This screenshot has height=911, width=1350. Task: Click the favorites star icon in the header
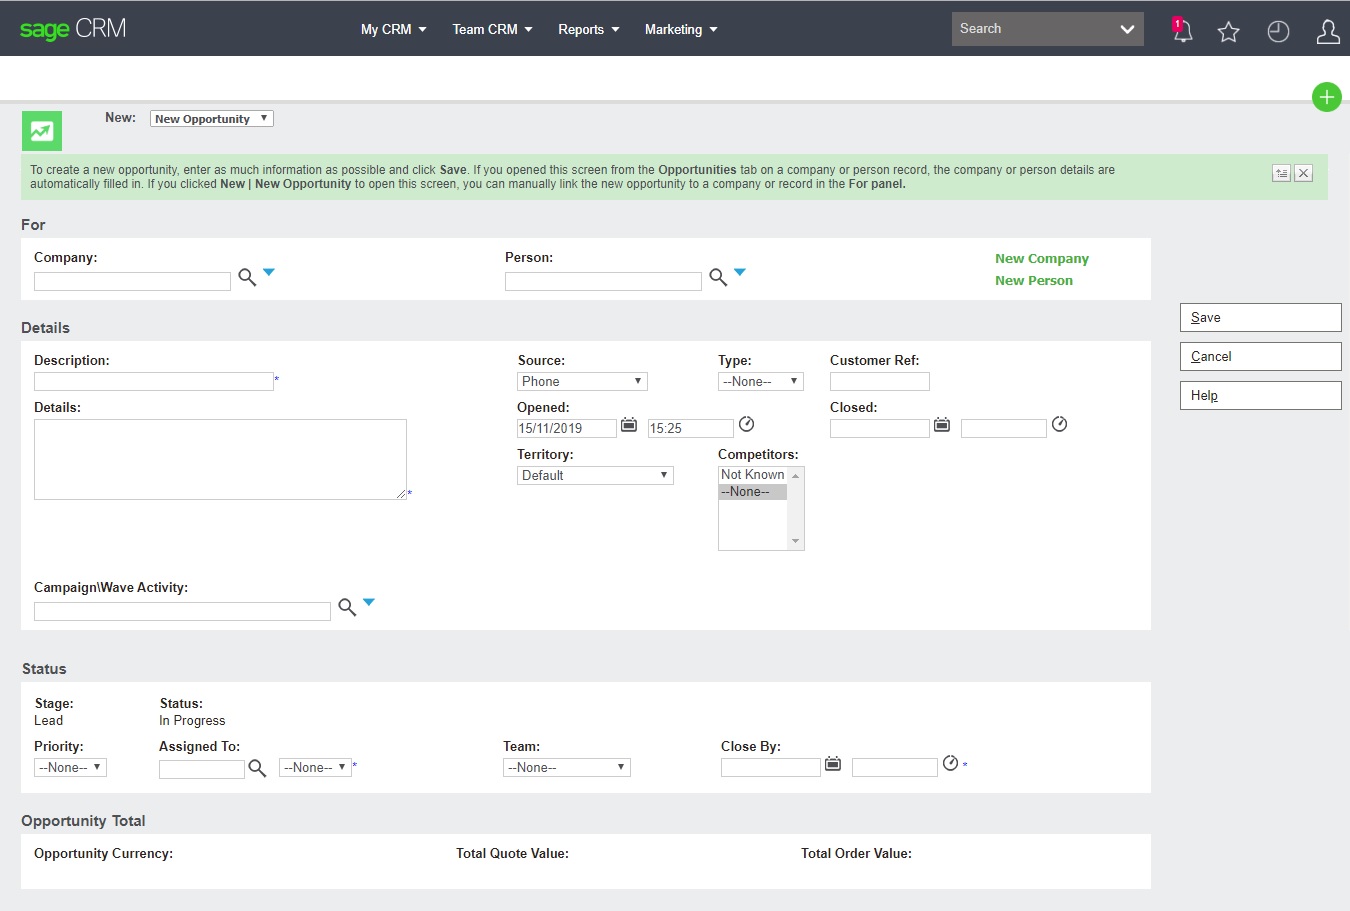point(1228,29)
